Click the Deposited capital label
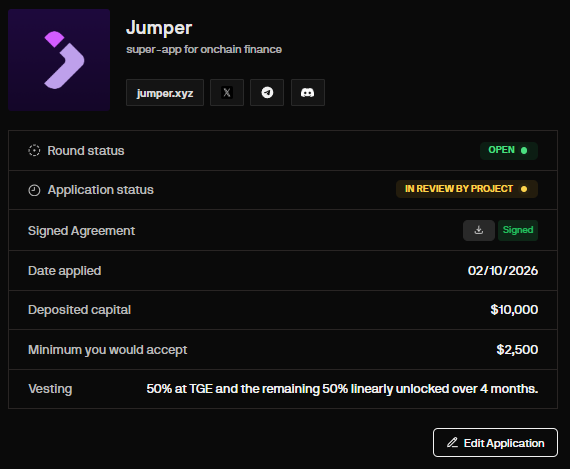The image size is (570, 469). pos(80,310)
